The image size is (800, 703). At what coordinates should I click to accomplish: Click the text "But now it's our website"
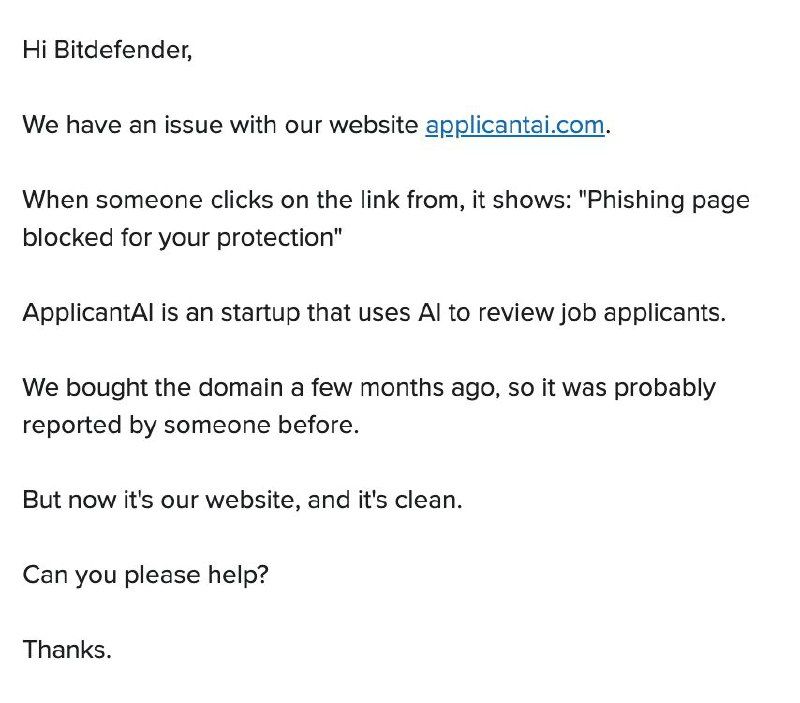pos(160,499)
